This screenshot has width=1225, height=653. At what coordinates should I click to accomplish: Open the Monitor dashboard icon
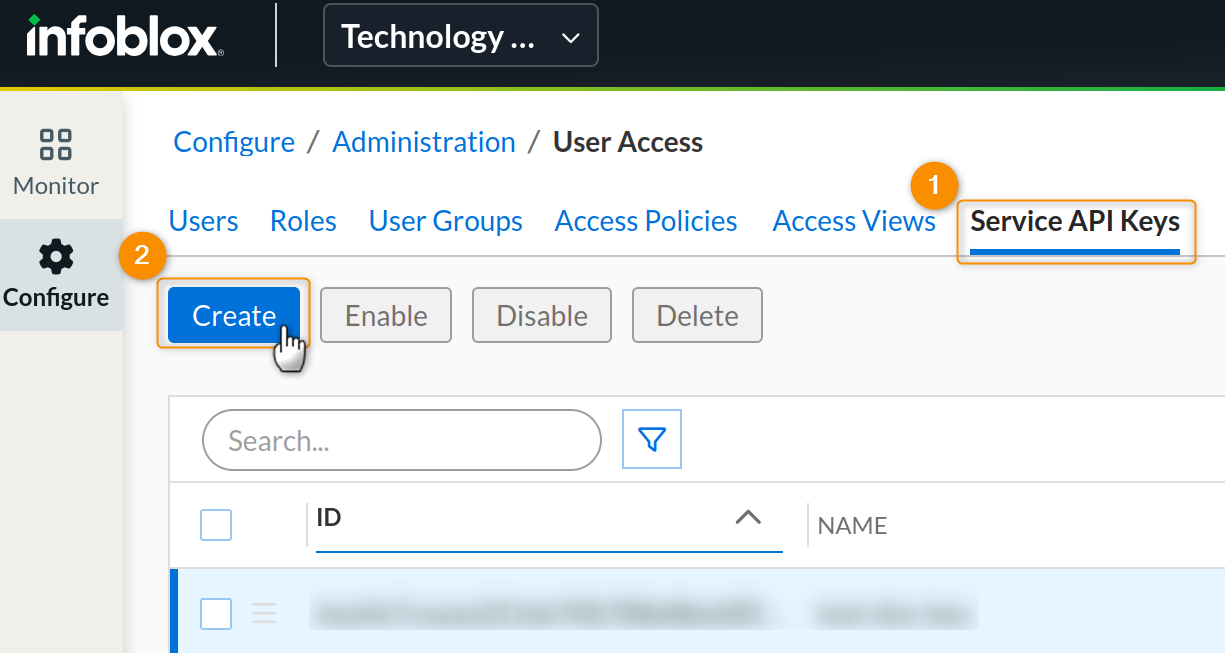click(x=56, y=144)
